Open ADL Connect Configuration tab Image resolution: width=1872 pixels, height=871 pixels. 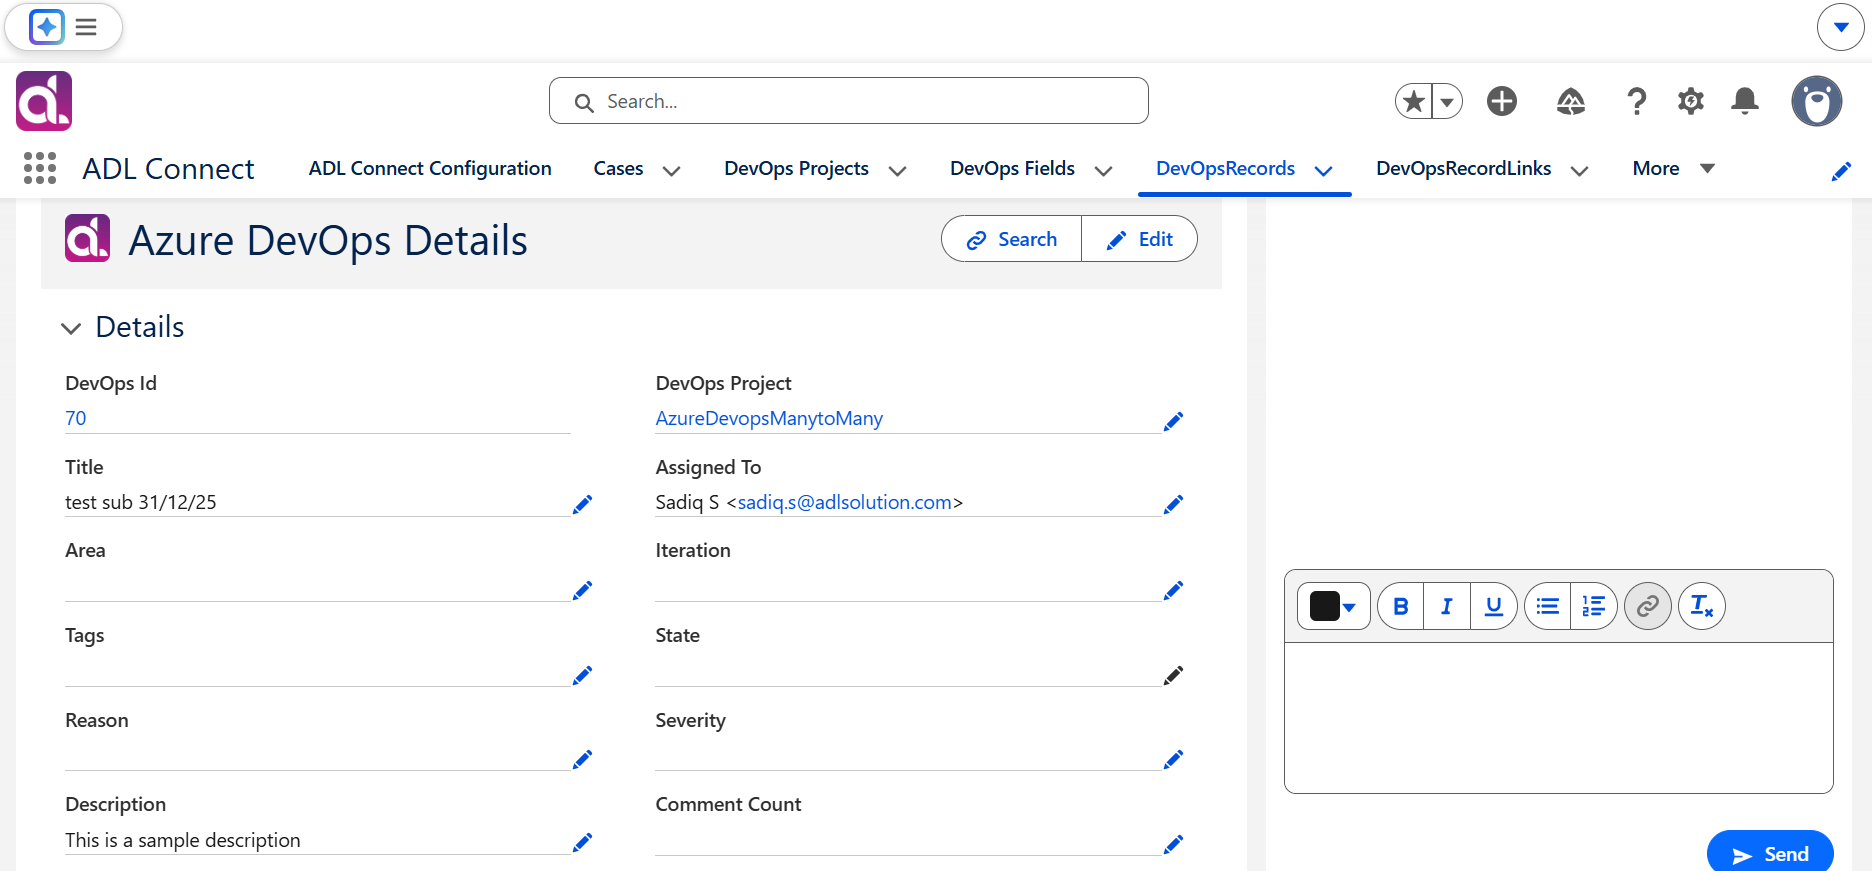point(430,168)
